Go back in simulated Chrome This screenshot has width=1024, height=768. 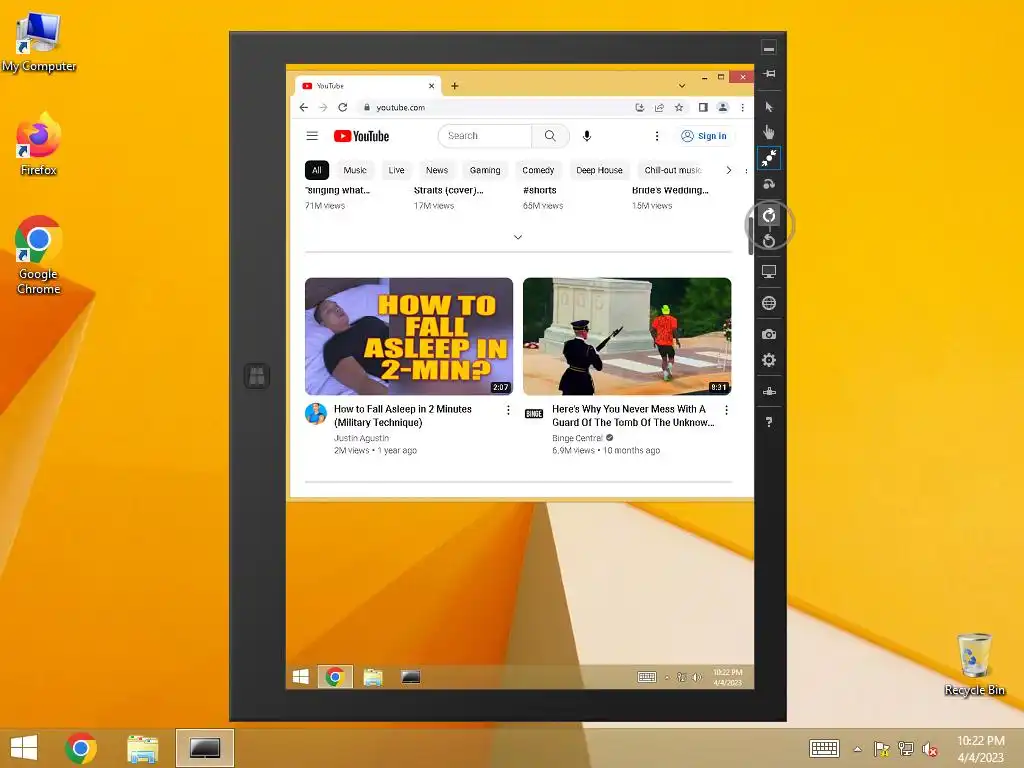click(x=304, y=107)
